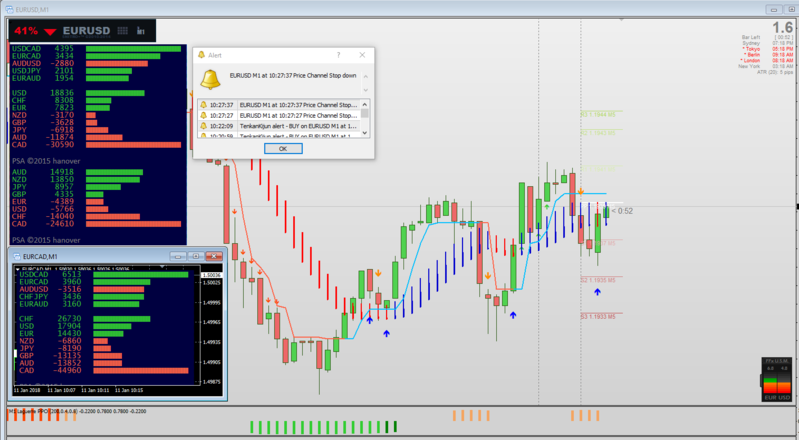This screenshot has height=440, width=799.
Task: Click the Laguerre PPO indicator label
Action: (x=77, y=411)
